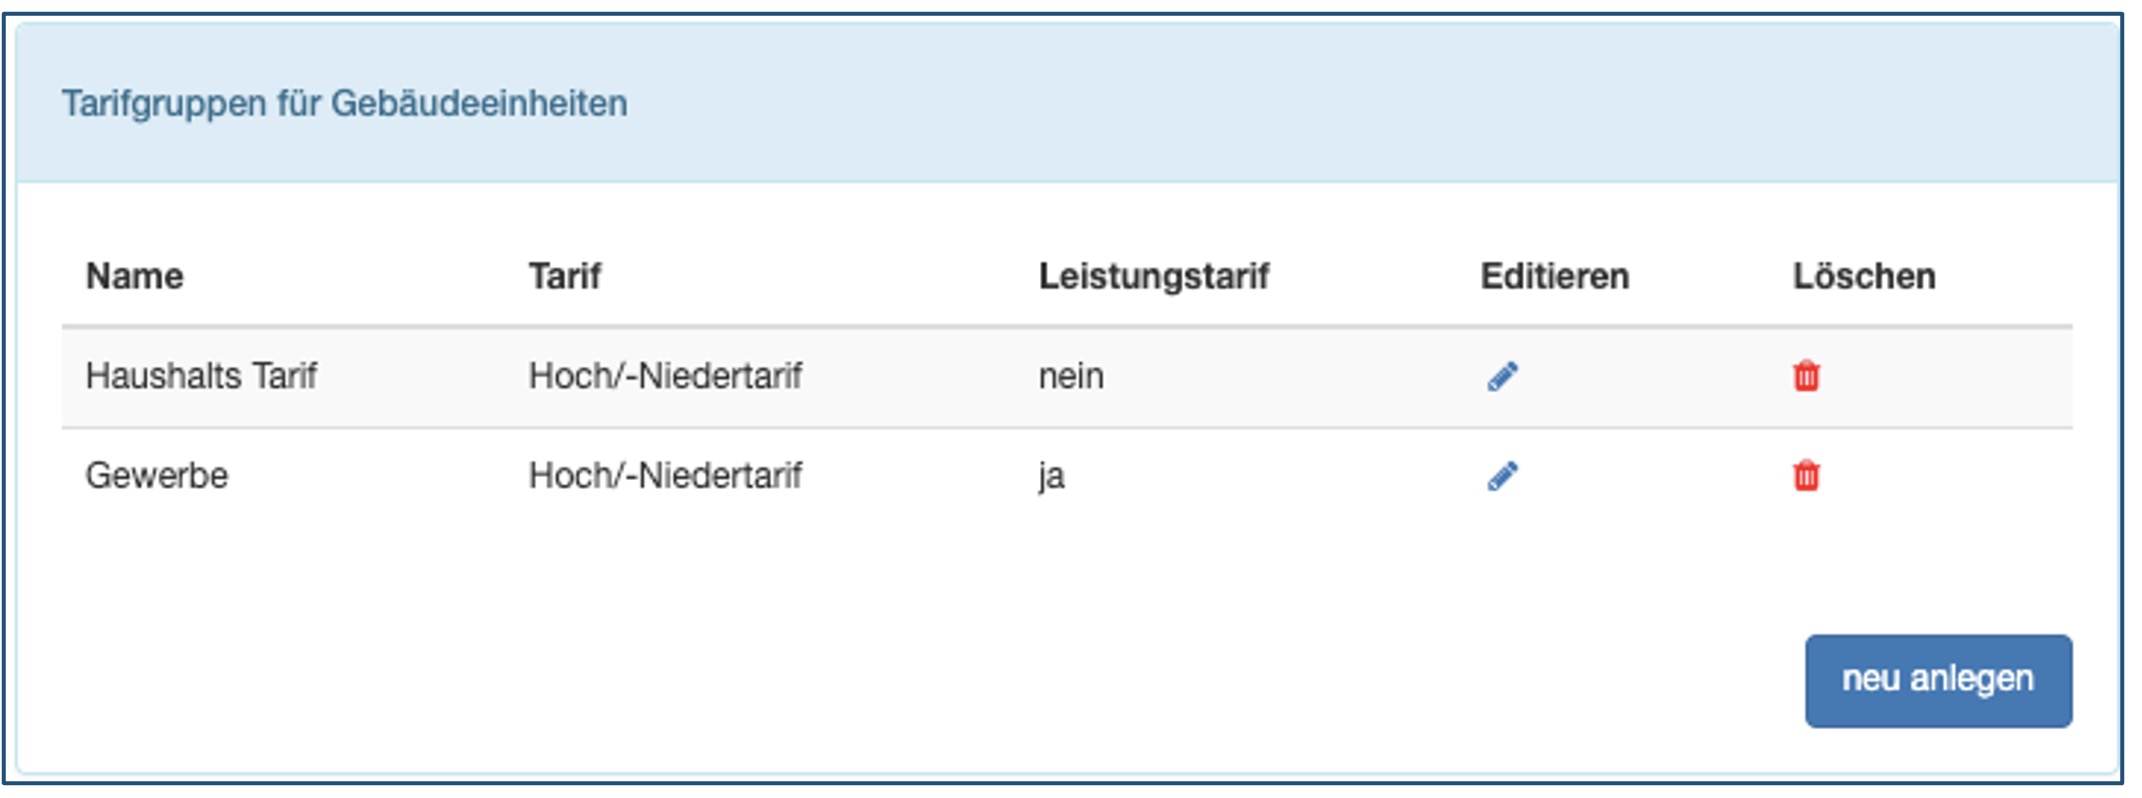Select the 'Haushalts Tarif' name cell
The height and width of the screenshot is (798, 2142).
pyautogui.click(x=201, y=377)
